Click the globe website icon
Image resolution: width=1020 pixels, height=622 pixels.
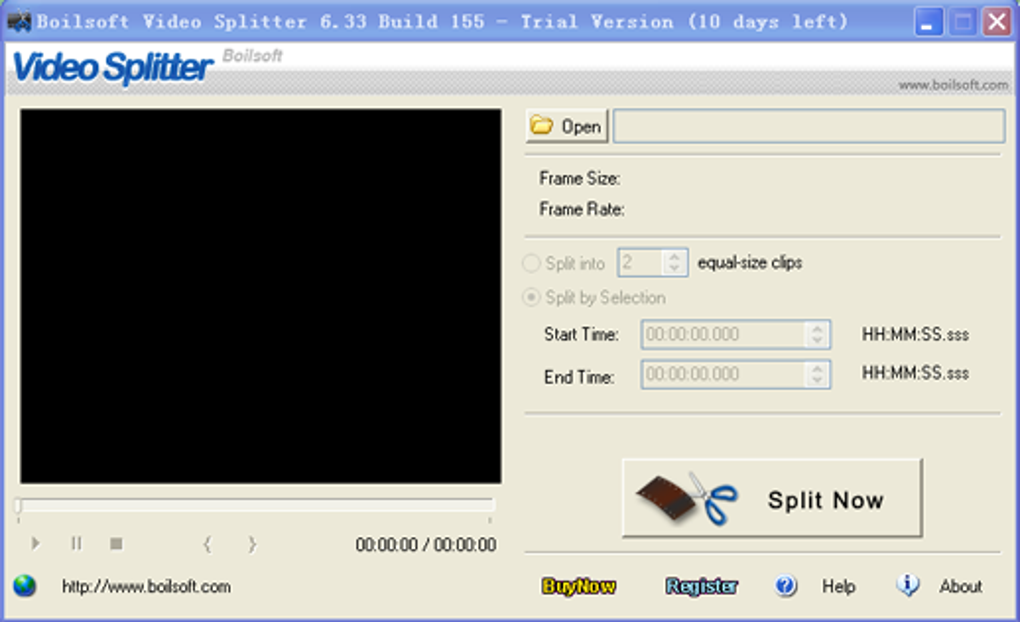25,586
